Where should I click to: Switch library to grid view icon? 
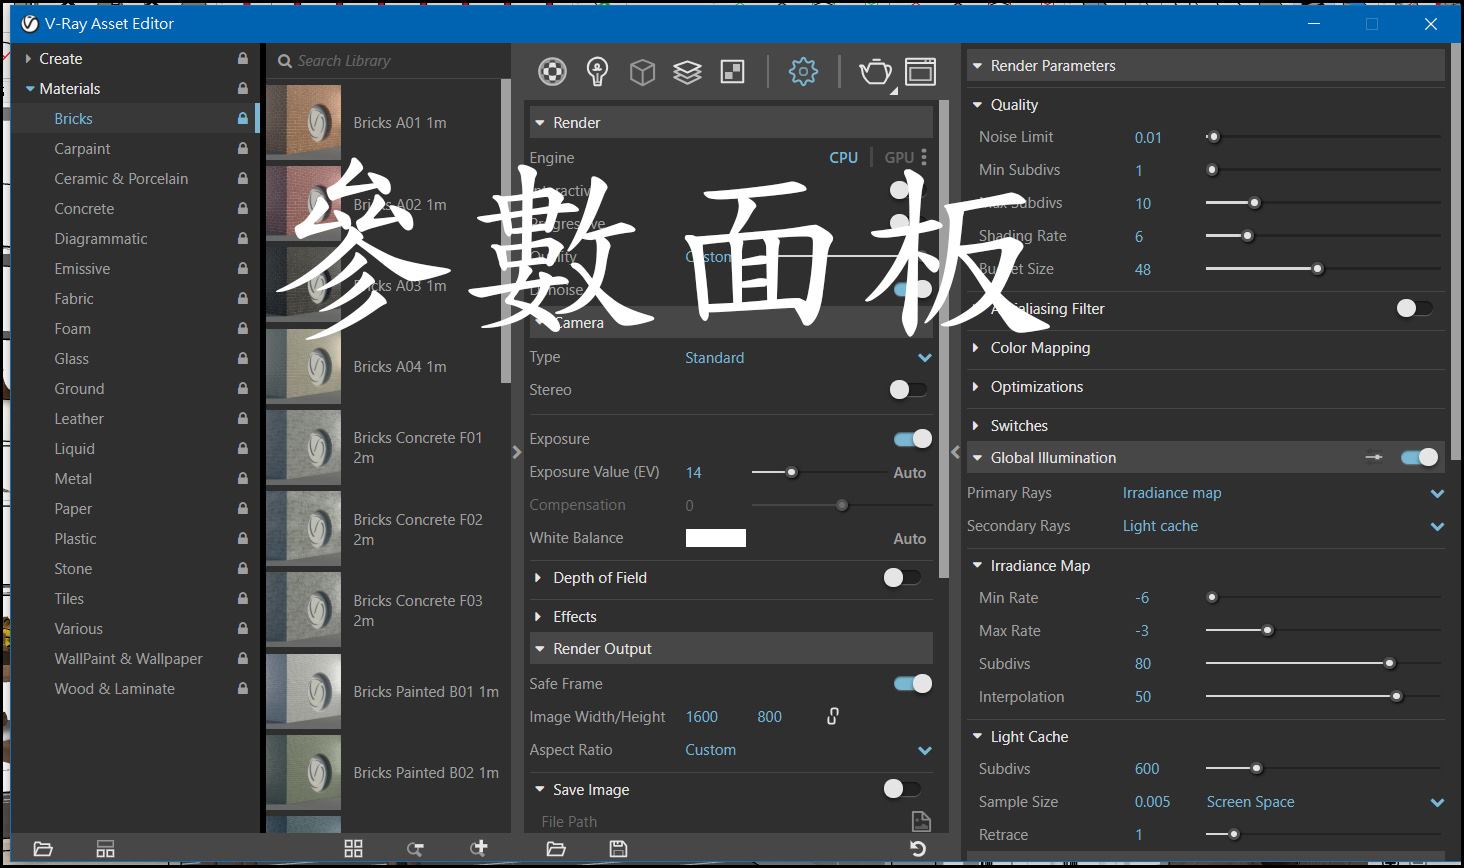[353, 849]
